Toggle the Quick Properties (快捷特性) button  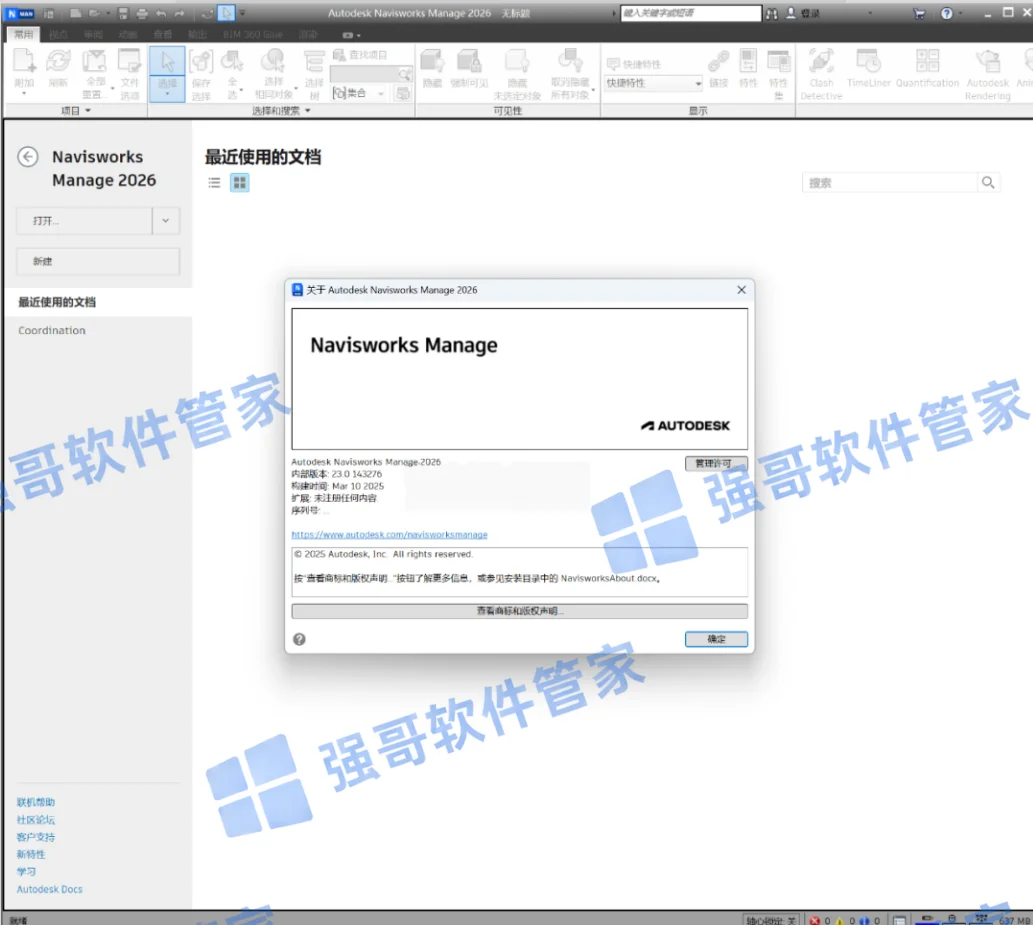[633, 64]
